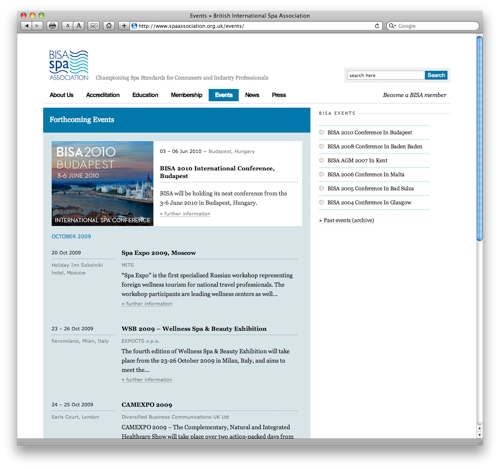Open 'BISA 2005 Conference In Bad Sulza' link
This screenshot has width=500, height=469.
(x=370, y=189)
